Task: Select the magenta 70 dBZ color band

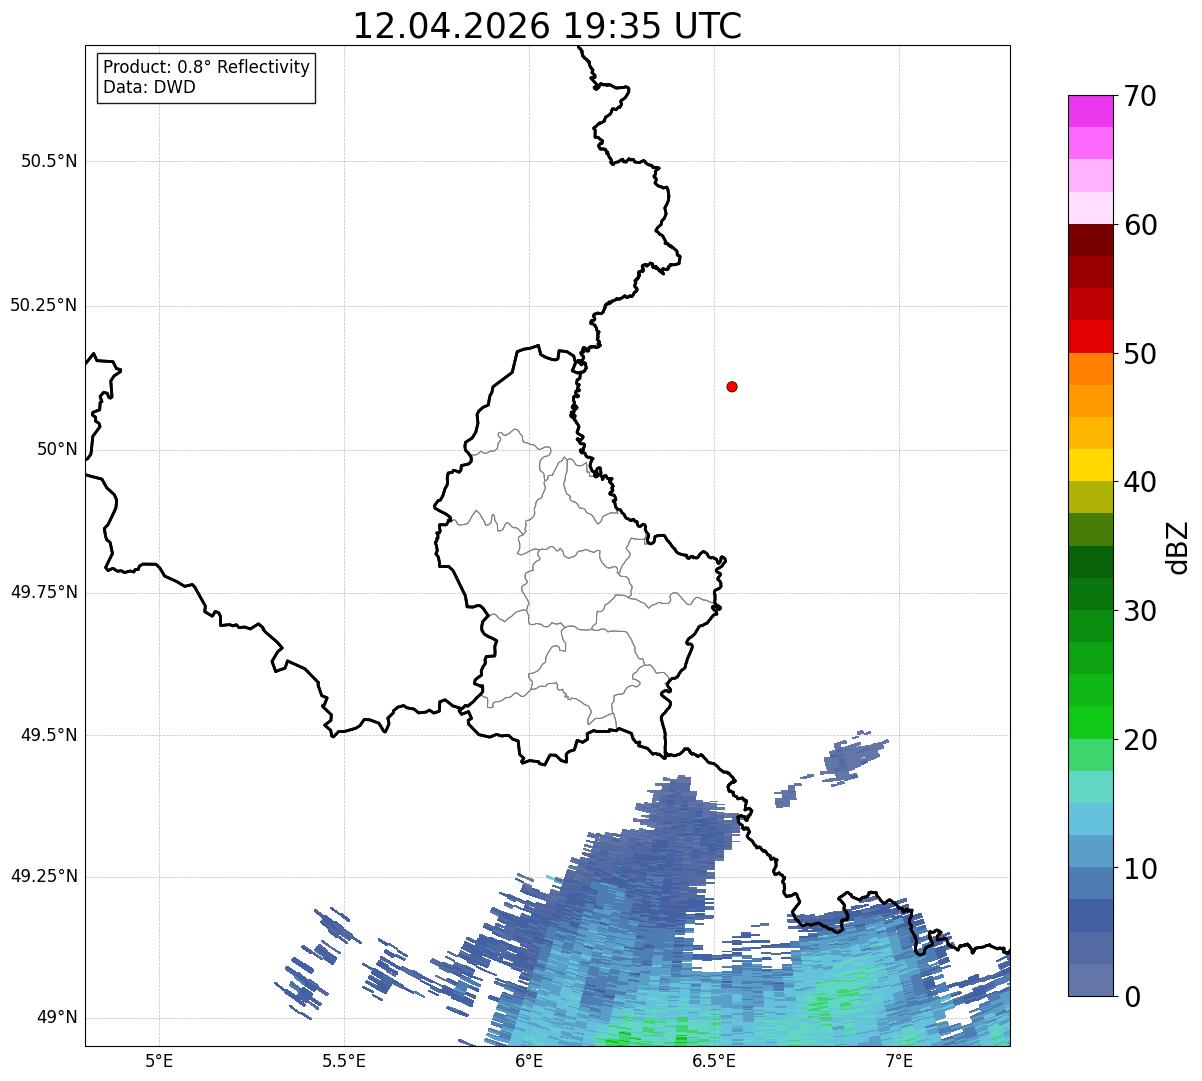Action: (1090, 111)
